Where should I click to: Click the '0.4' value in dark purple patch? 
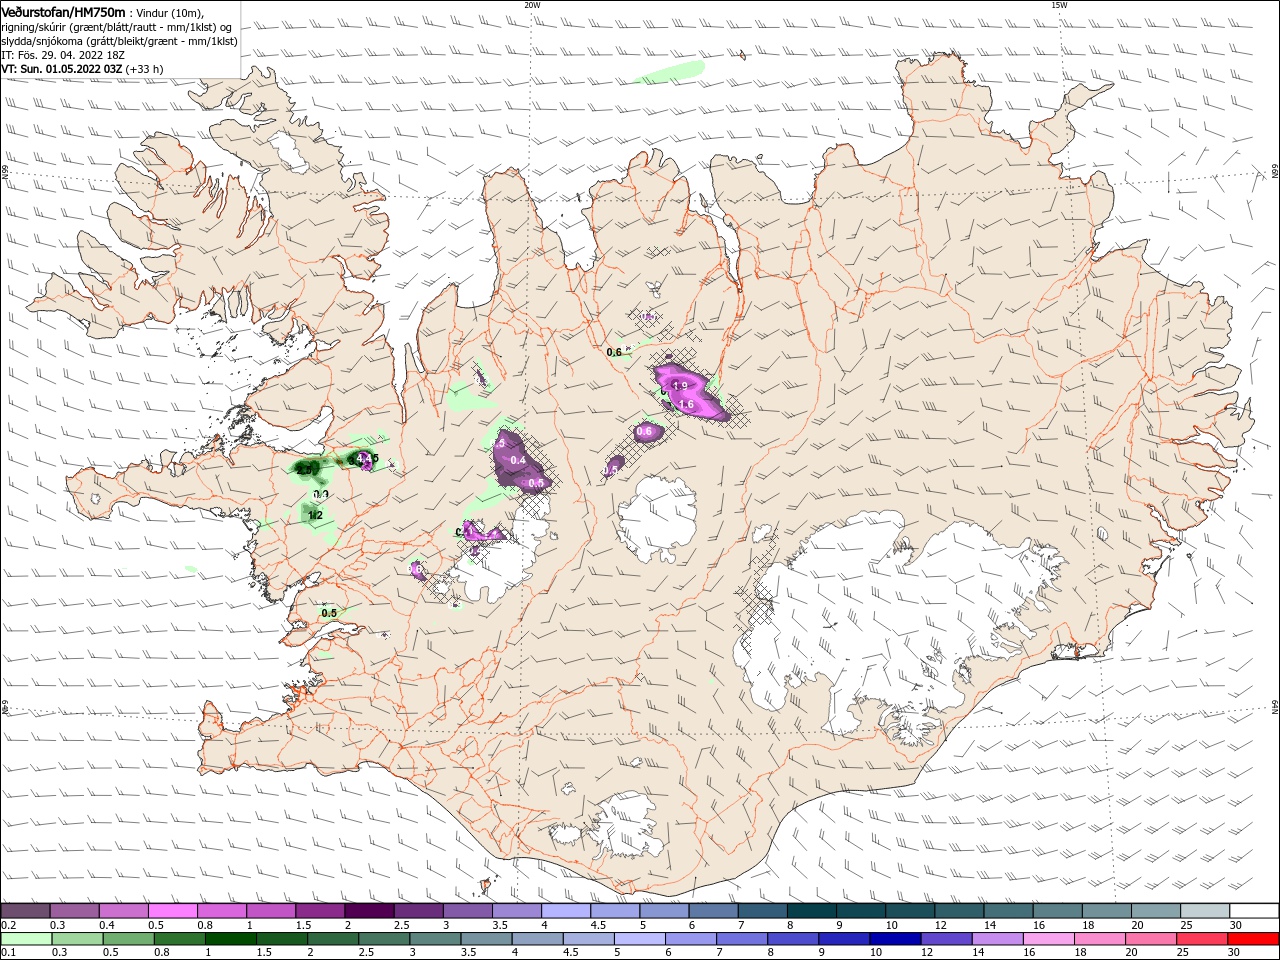pyautogui.click(x=518, y=460)
